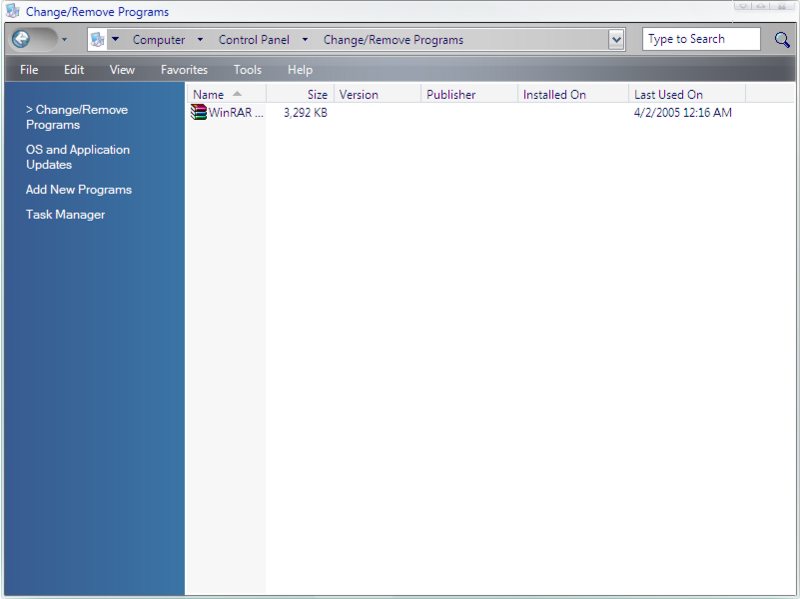This screenshot has width=800, height=599.
Task: Open the Edit menu
Action: tap(74, 70)
